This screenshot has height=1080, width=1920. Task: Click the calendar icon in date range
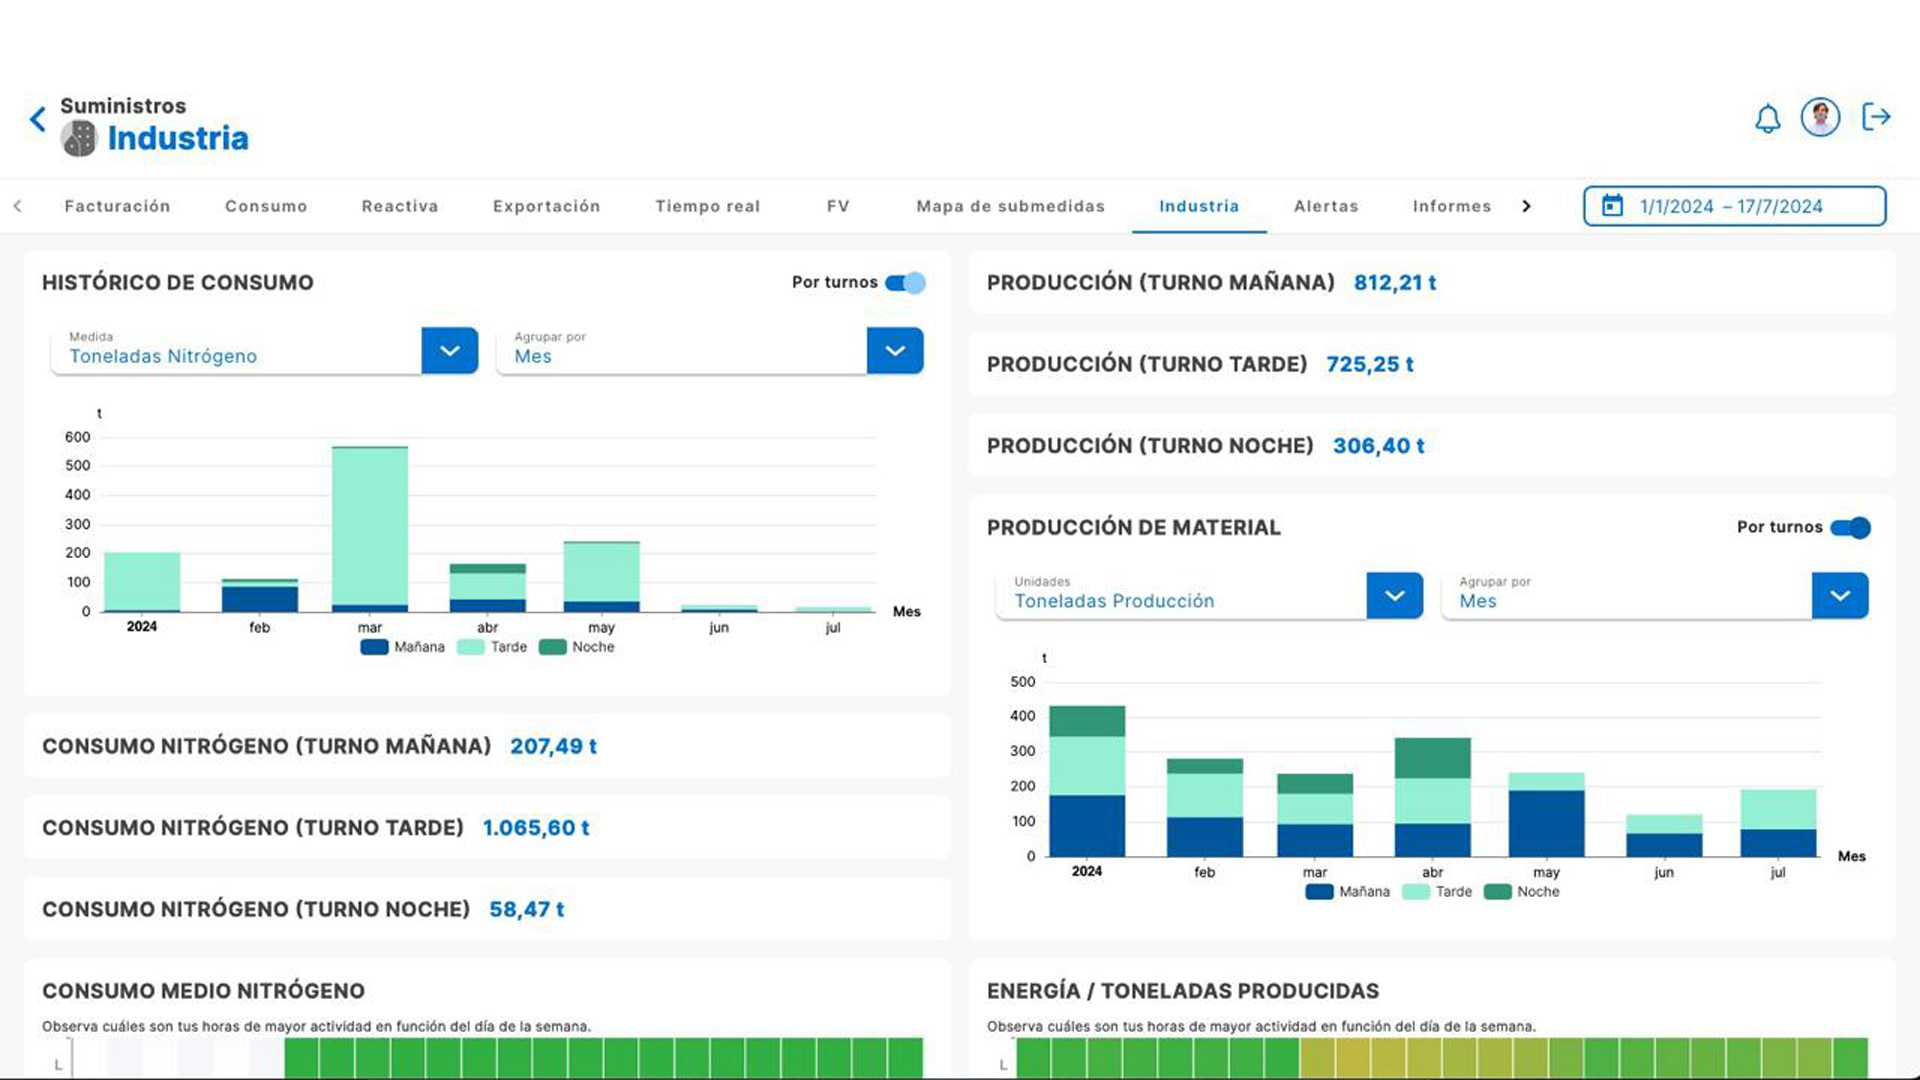click(x=1612, y=206)
